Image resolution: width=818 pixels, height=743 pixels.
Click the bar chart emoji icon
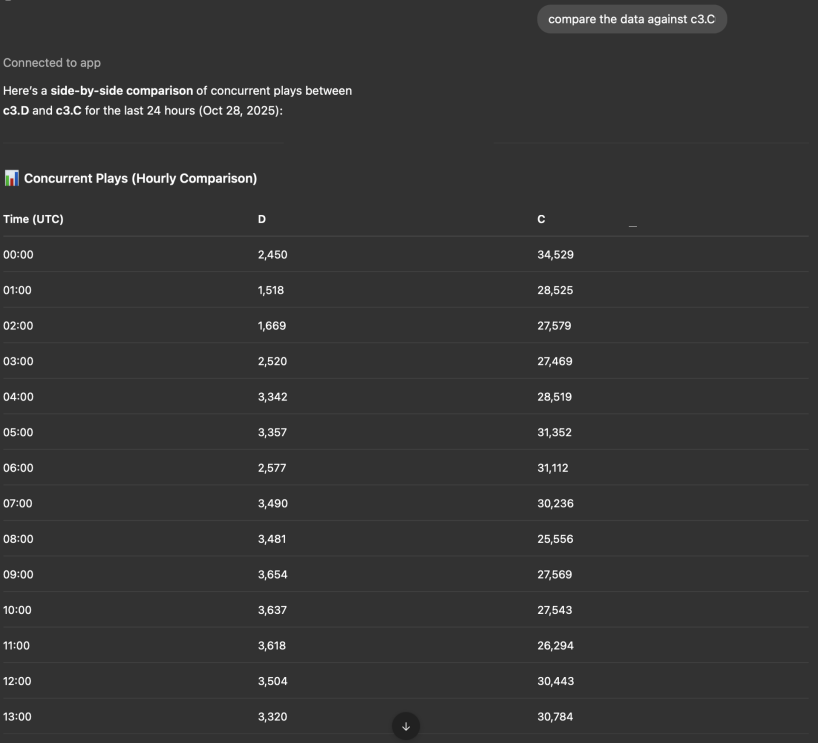point(11,179)
